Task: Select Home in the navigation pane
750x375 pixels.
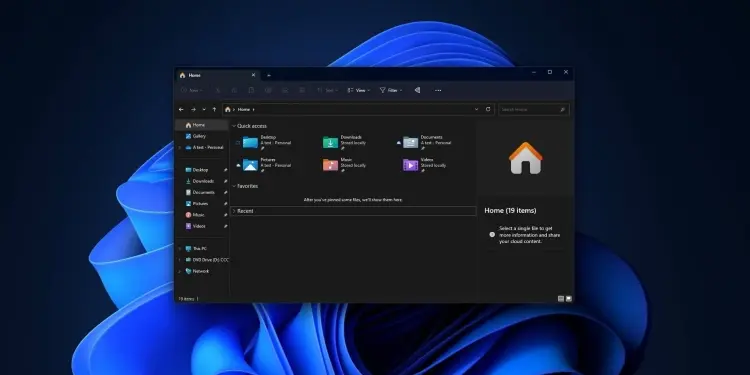Action: click(x=202, y=125)
